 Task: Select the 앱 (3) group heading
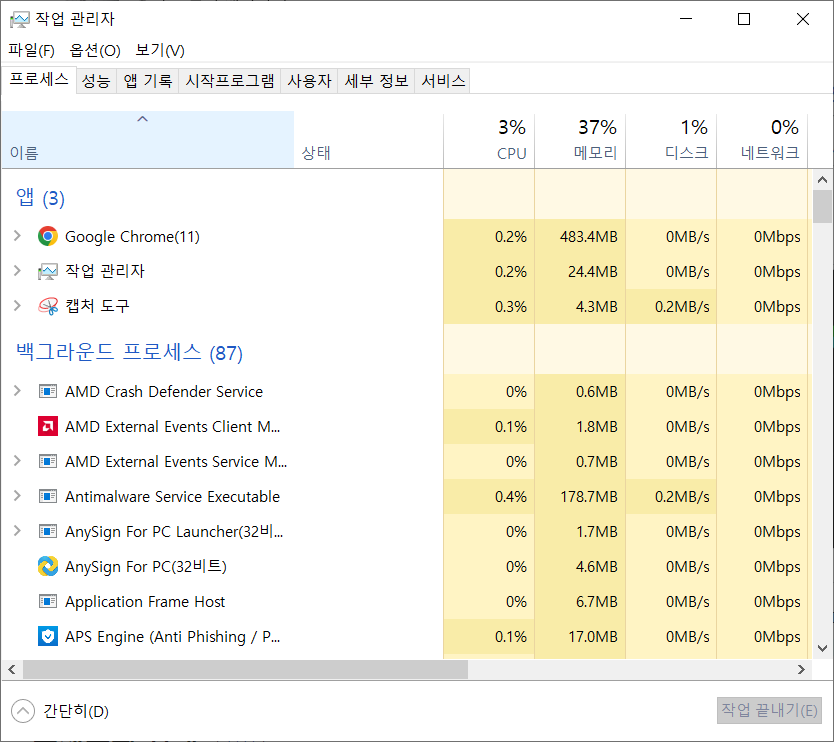tap(40, 198)
